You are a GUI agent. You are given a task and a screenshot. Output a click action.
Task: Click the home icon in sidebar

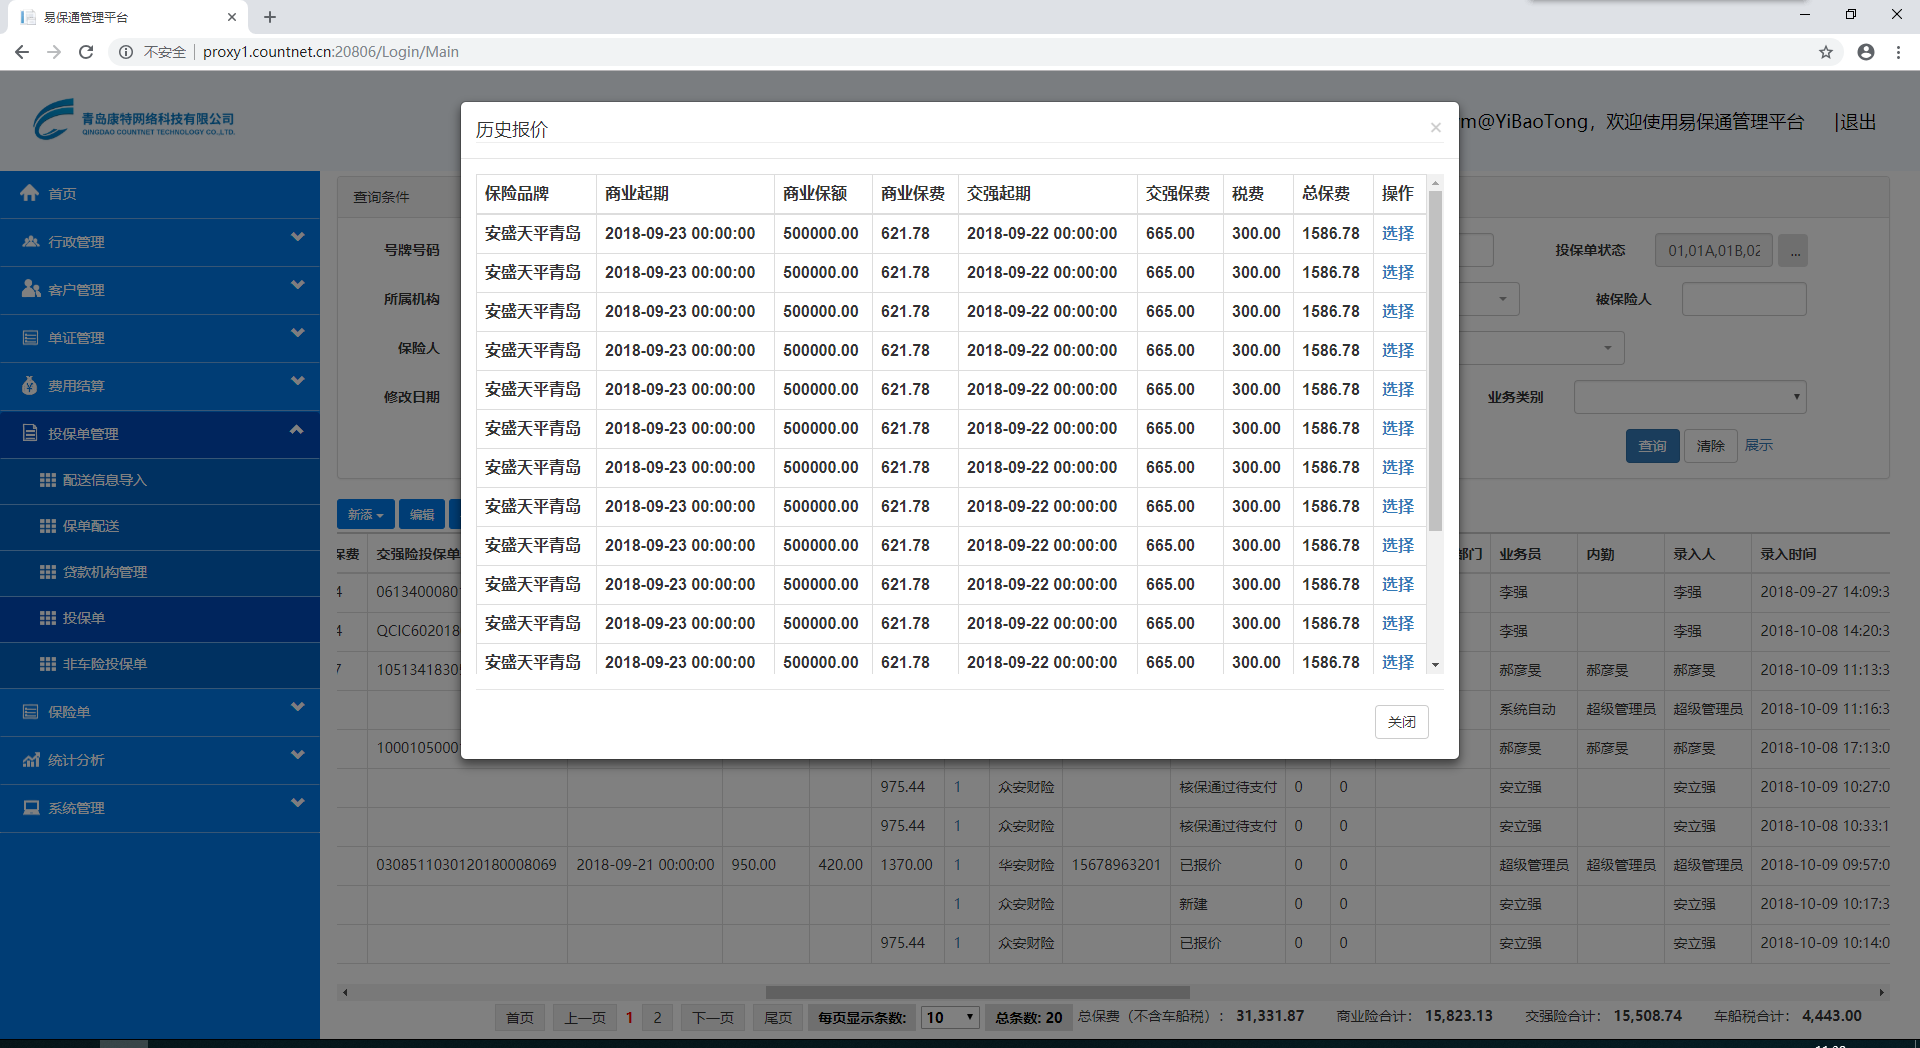[30, 193]
